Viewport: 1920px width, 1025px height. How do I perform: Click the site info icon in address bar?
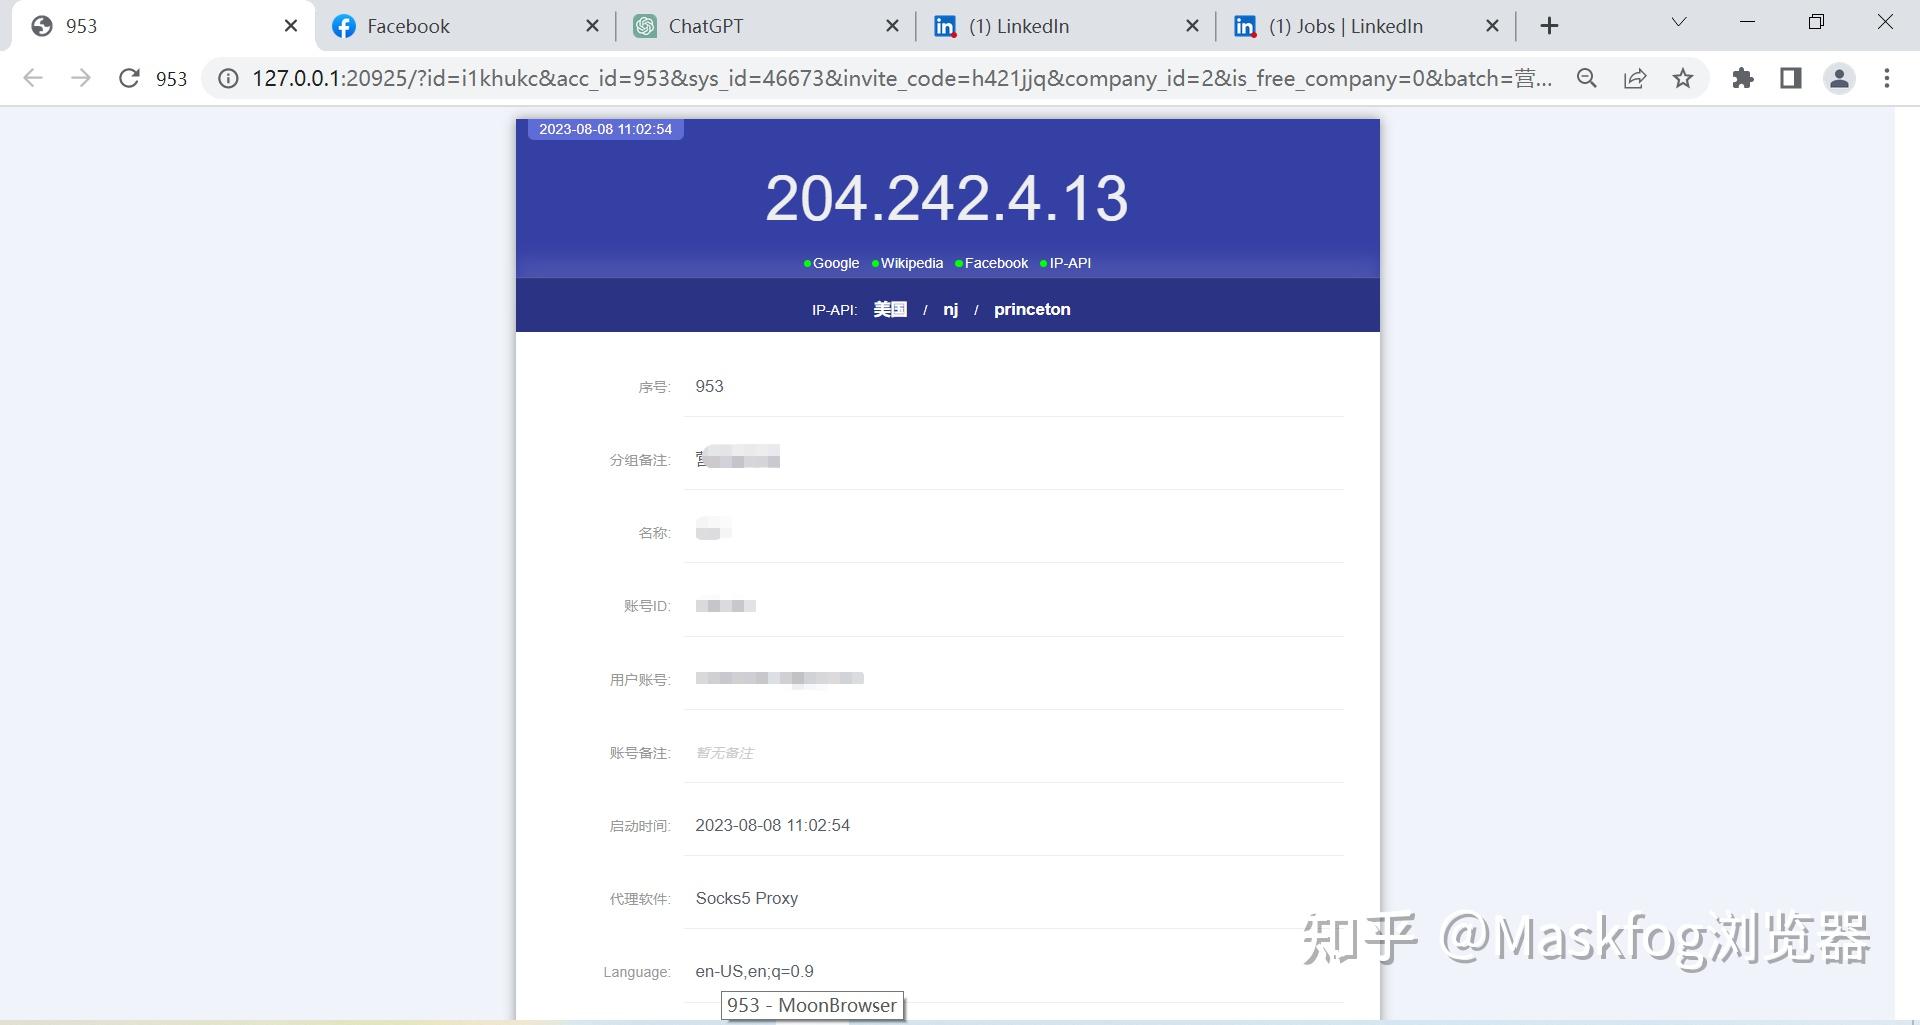click(229, 78)
